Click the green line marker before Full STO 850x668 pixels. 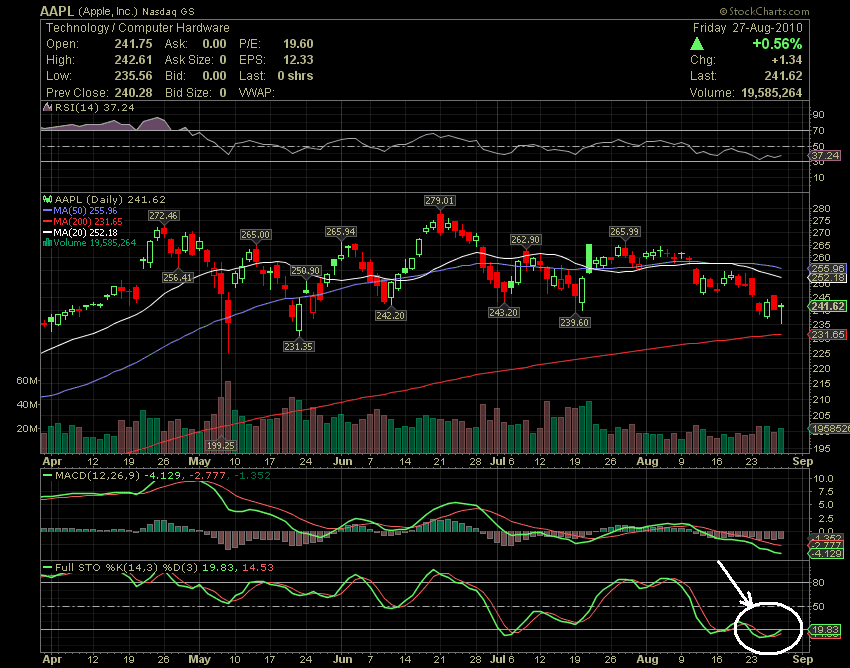(x=48, y=568)
